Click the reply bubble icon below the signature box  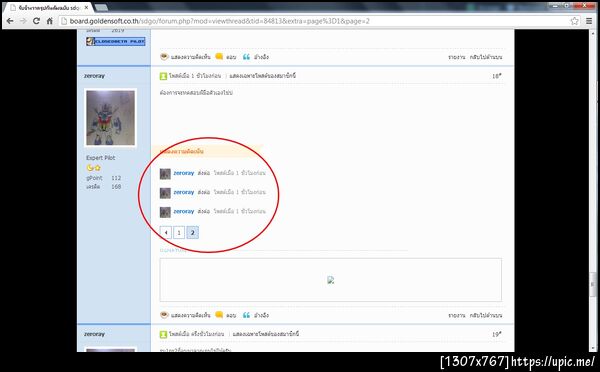click(x=219, y=315)
